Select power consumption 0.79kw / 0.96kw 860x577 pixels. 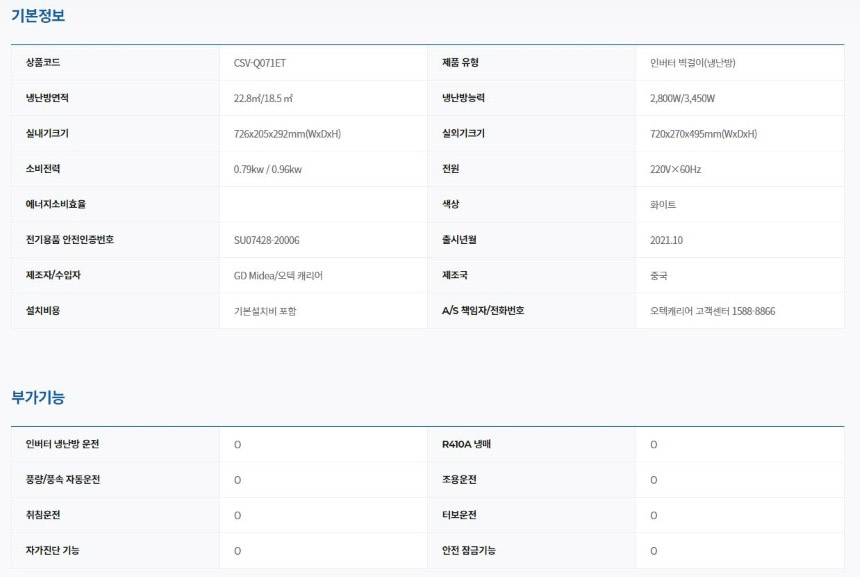[267, 169]
